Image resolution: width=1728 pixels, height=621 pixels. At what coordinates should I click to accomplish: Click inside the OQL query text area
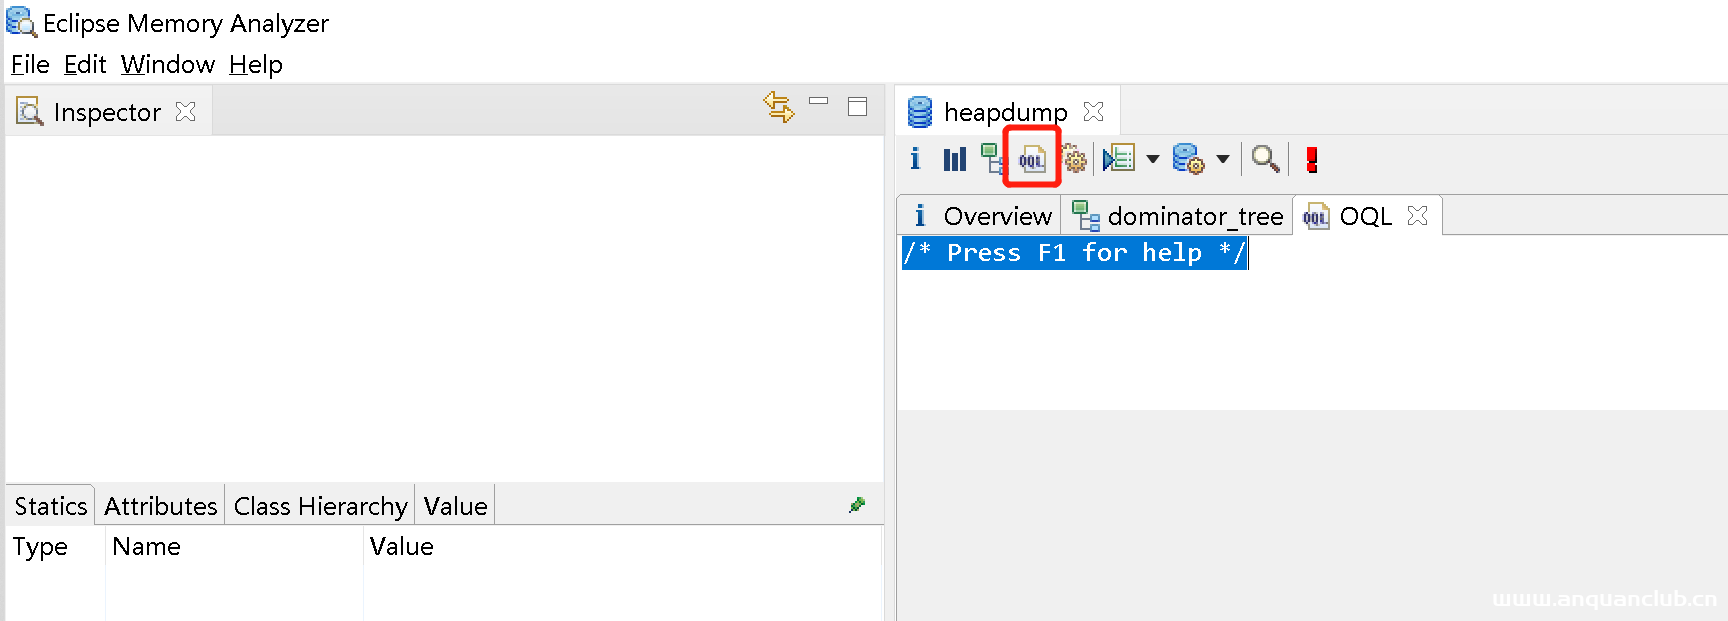pyautogui.click(x=1300, y=330)
